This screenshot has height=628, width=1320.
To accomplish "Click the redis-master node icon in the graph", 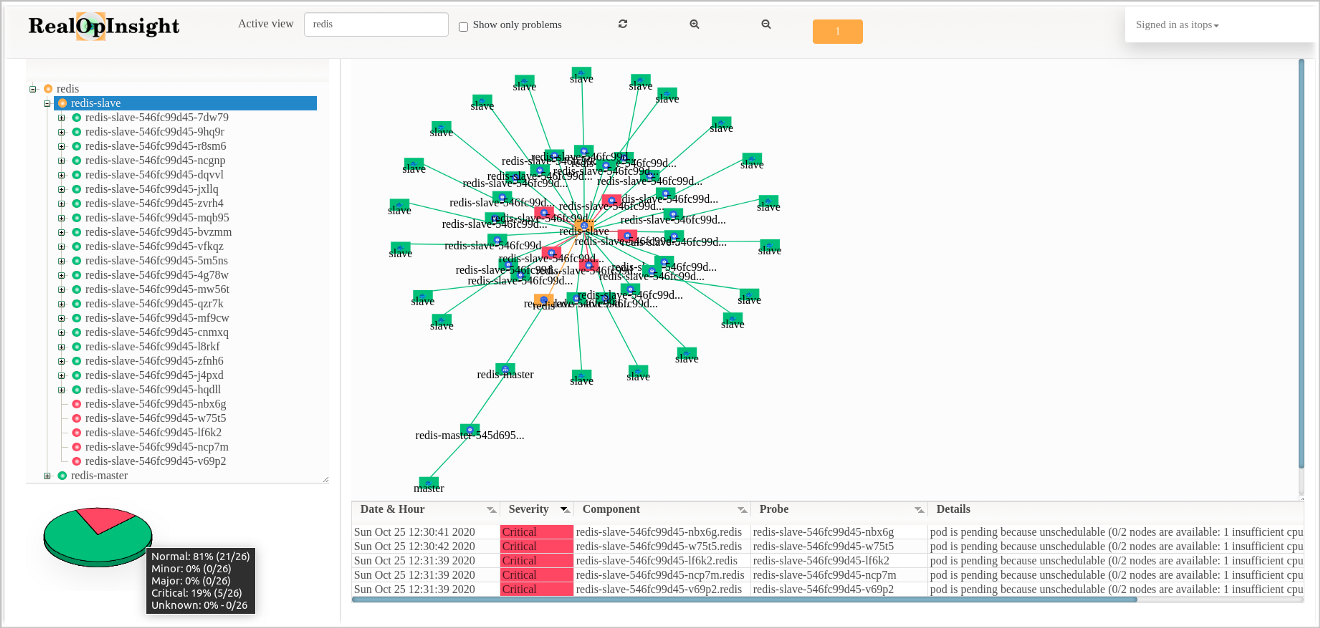I will (505, 368).
